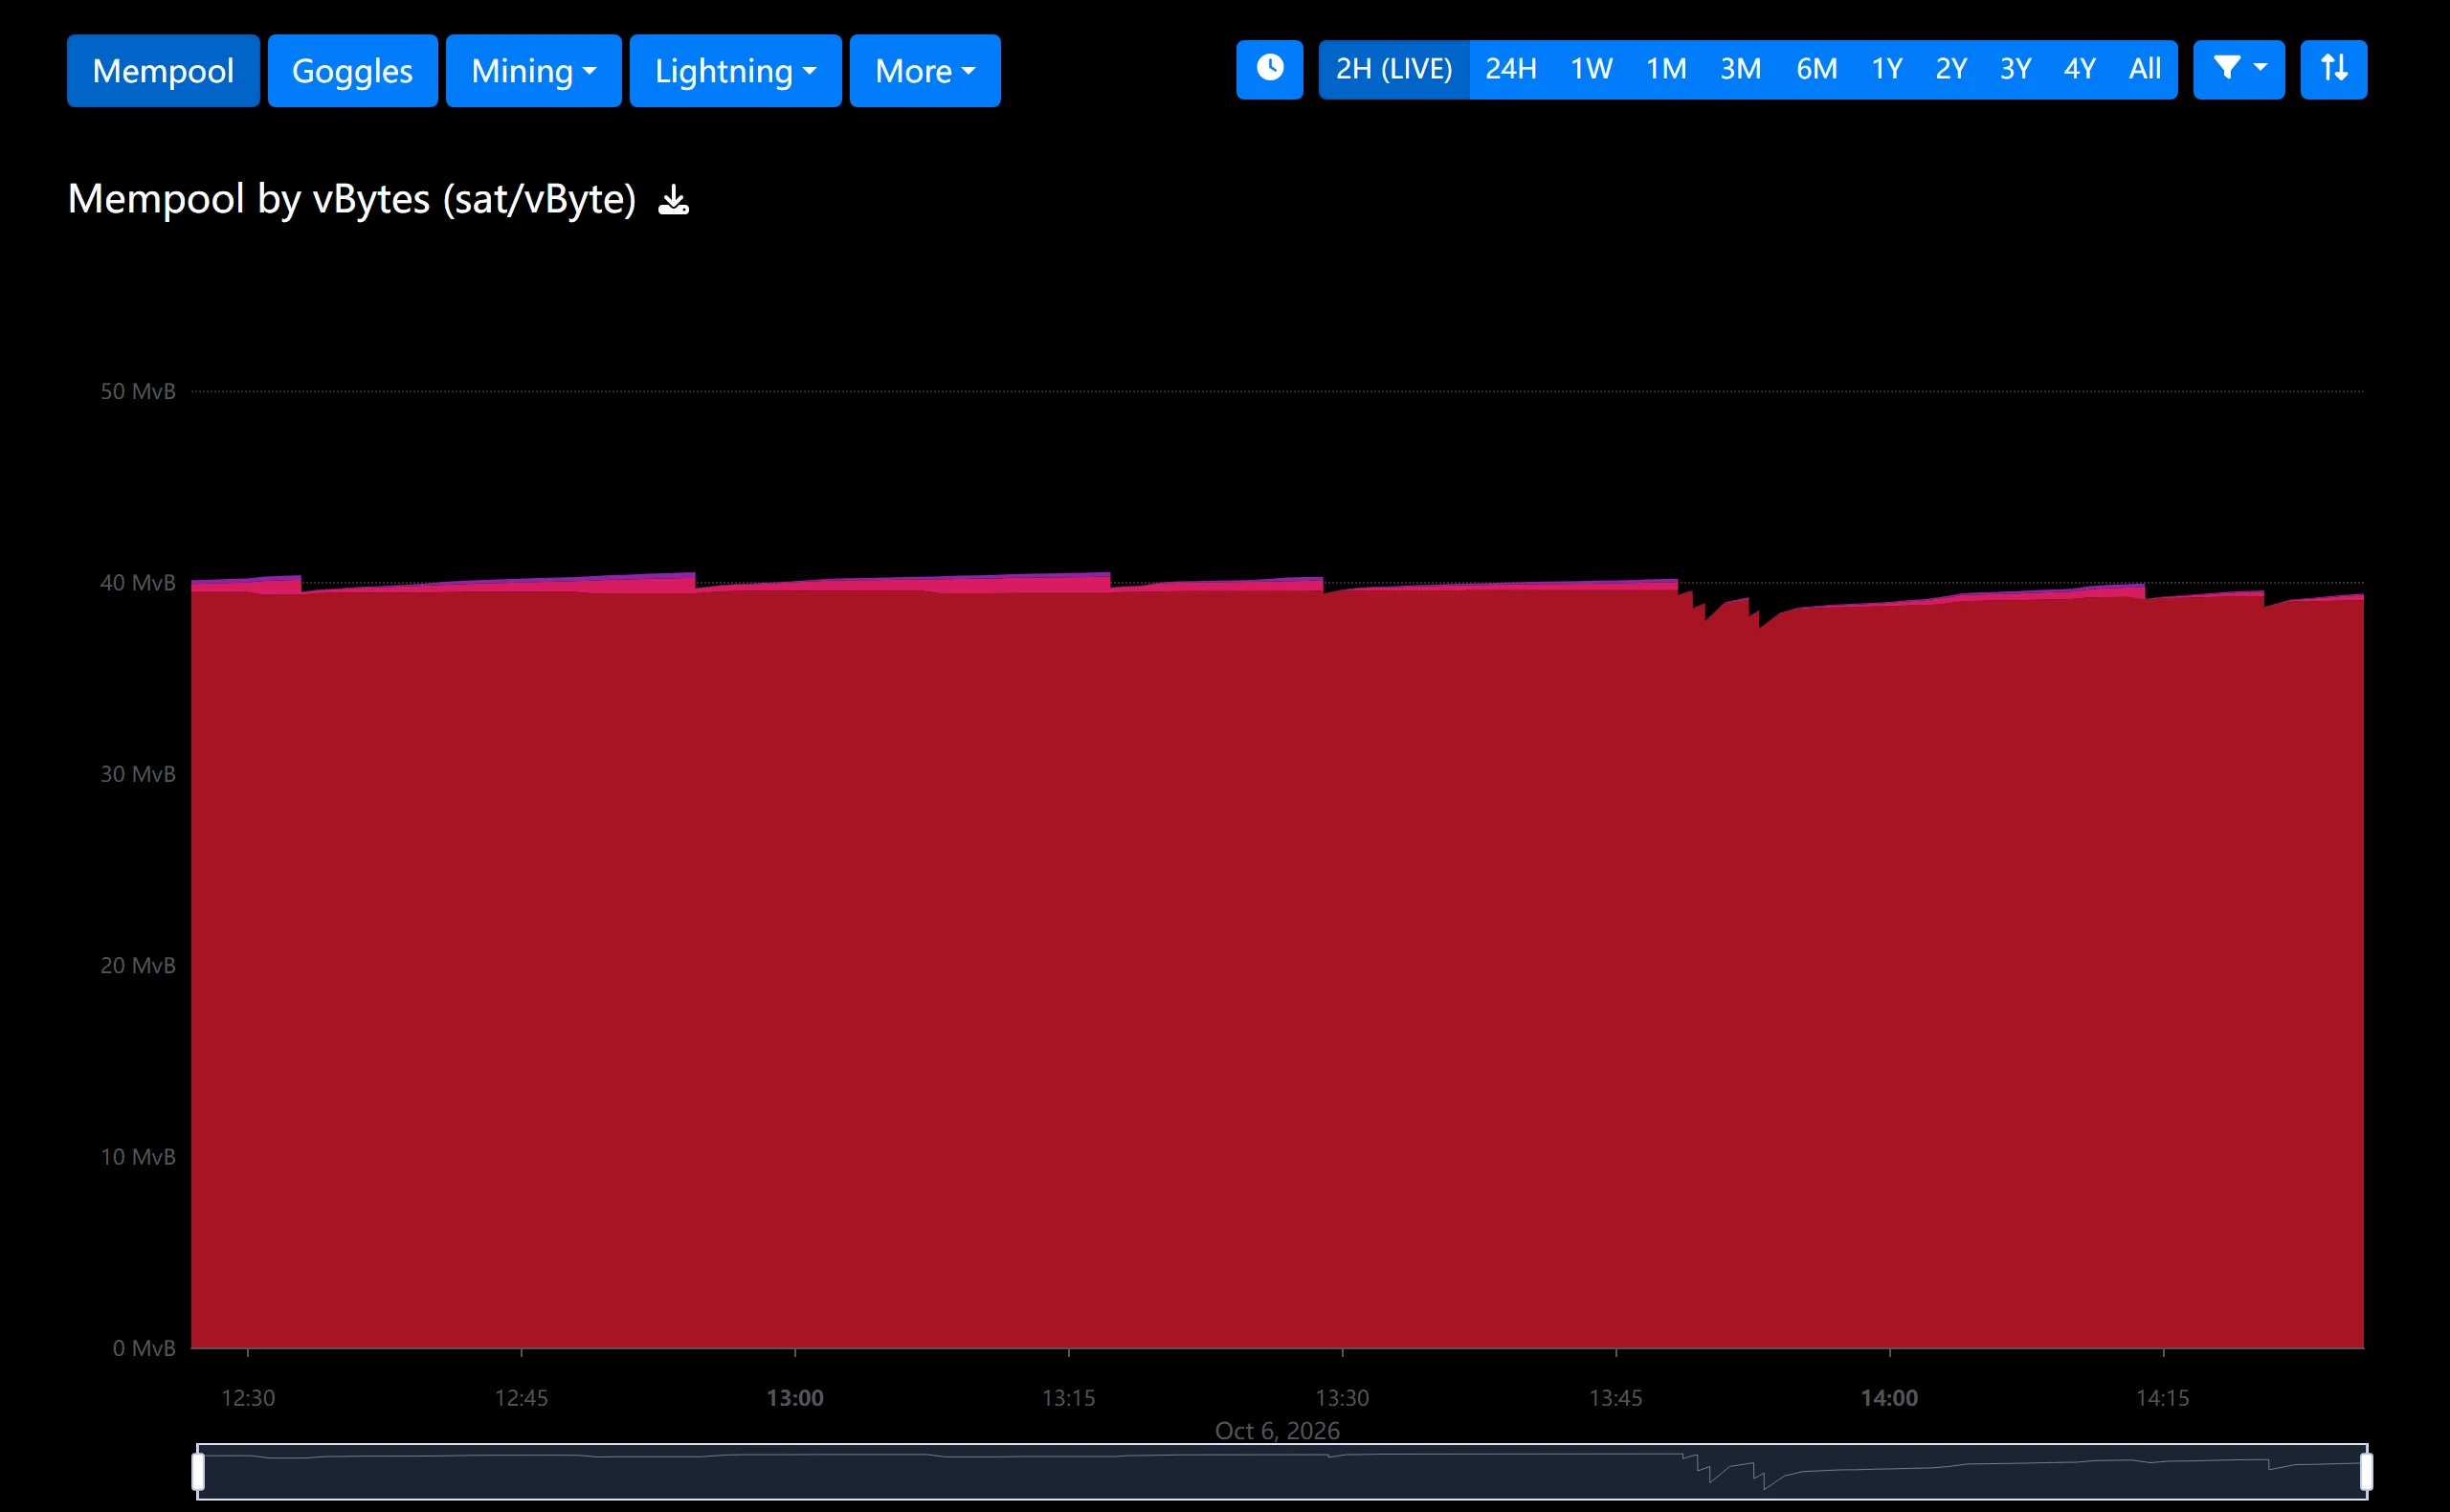Open the Mempool page
Image resolution: width=2450 pixels, height=1512 pixels.
(x=163, y=71)
